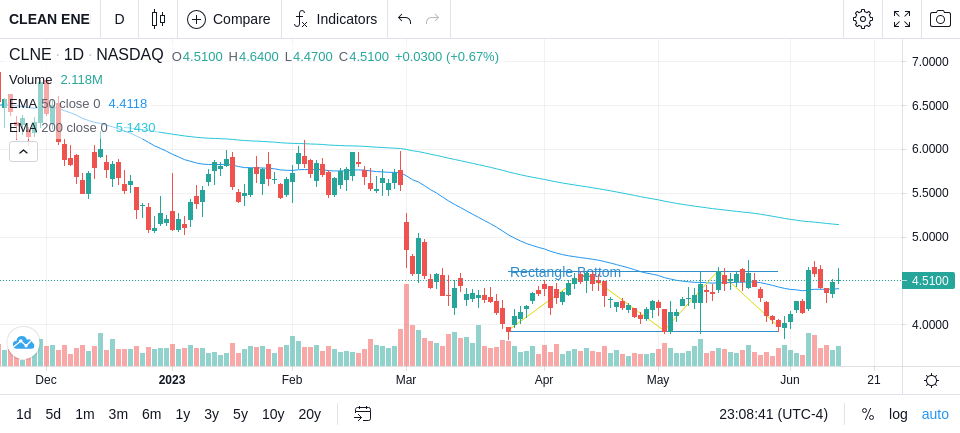Click the EMA 50 value 4.4118
960x433 pixels.
(x=128, y=104)
